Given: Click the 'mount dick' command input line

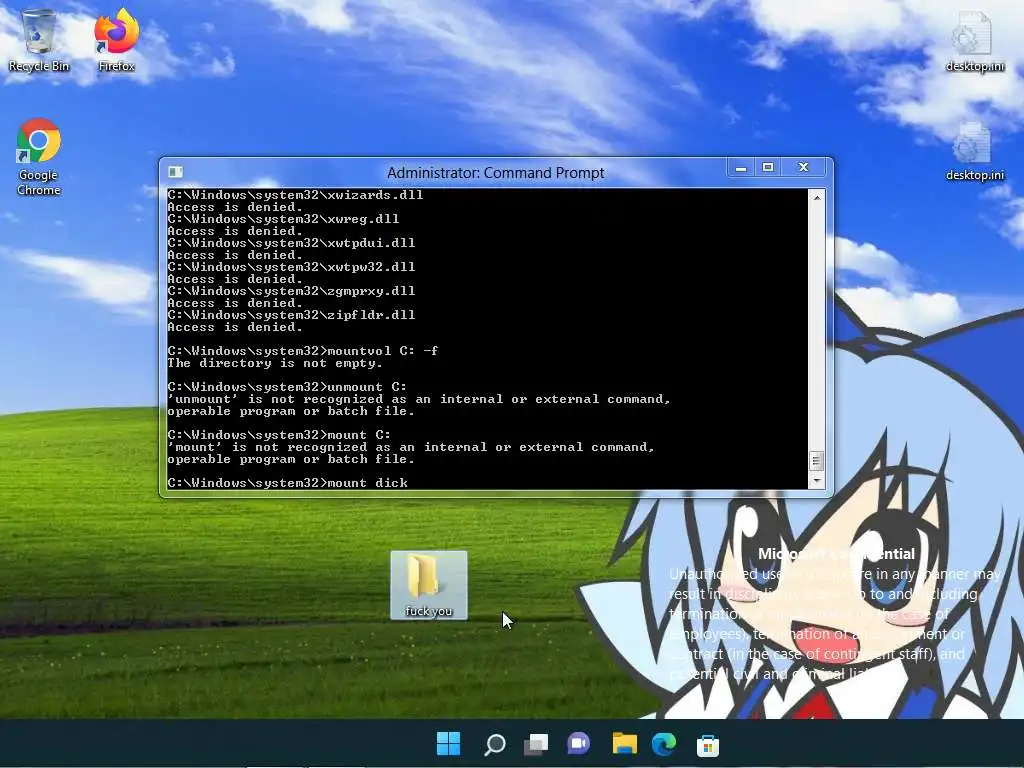Looking at the screenshot, I should 287,483.
